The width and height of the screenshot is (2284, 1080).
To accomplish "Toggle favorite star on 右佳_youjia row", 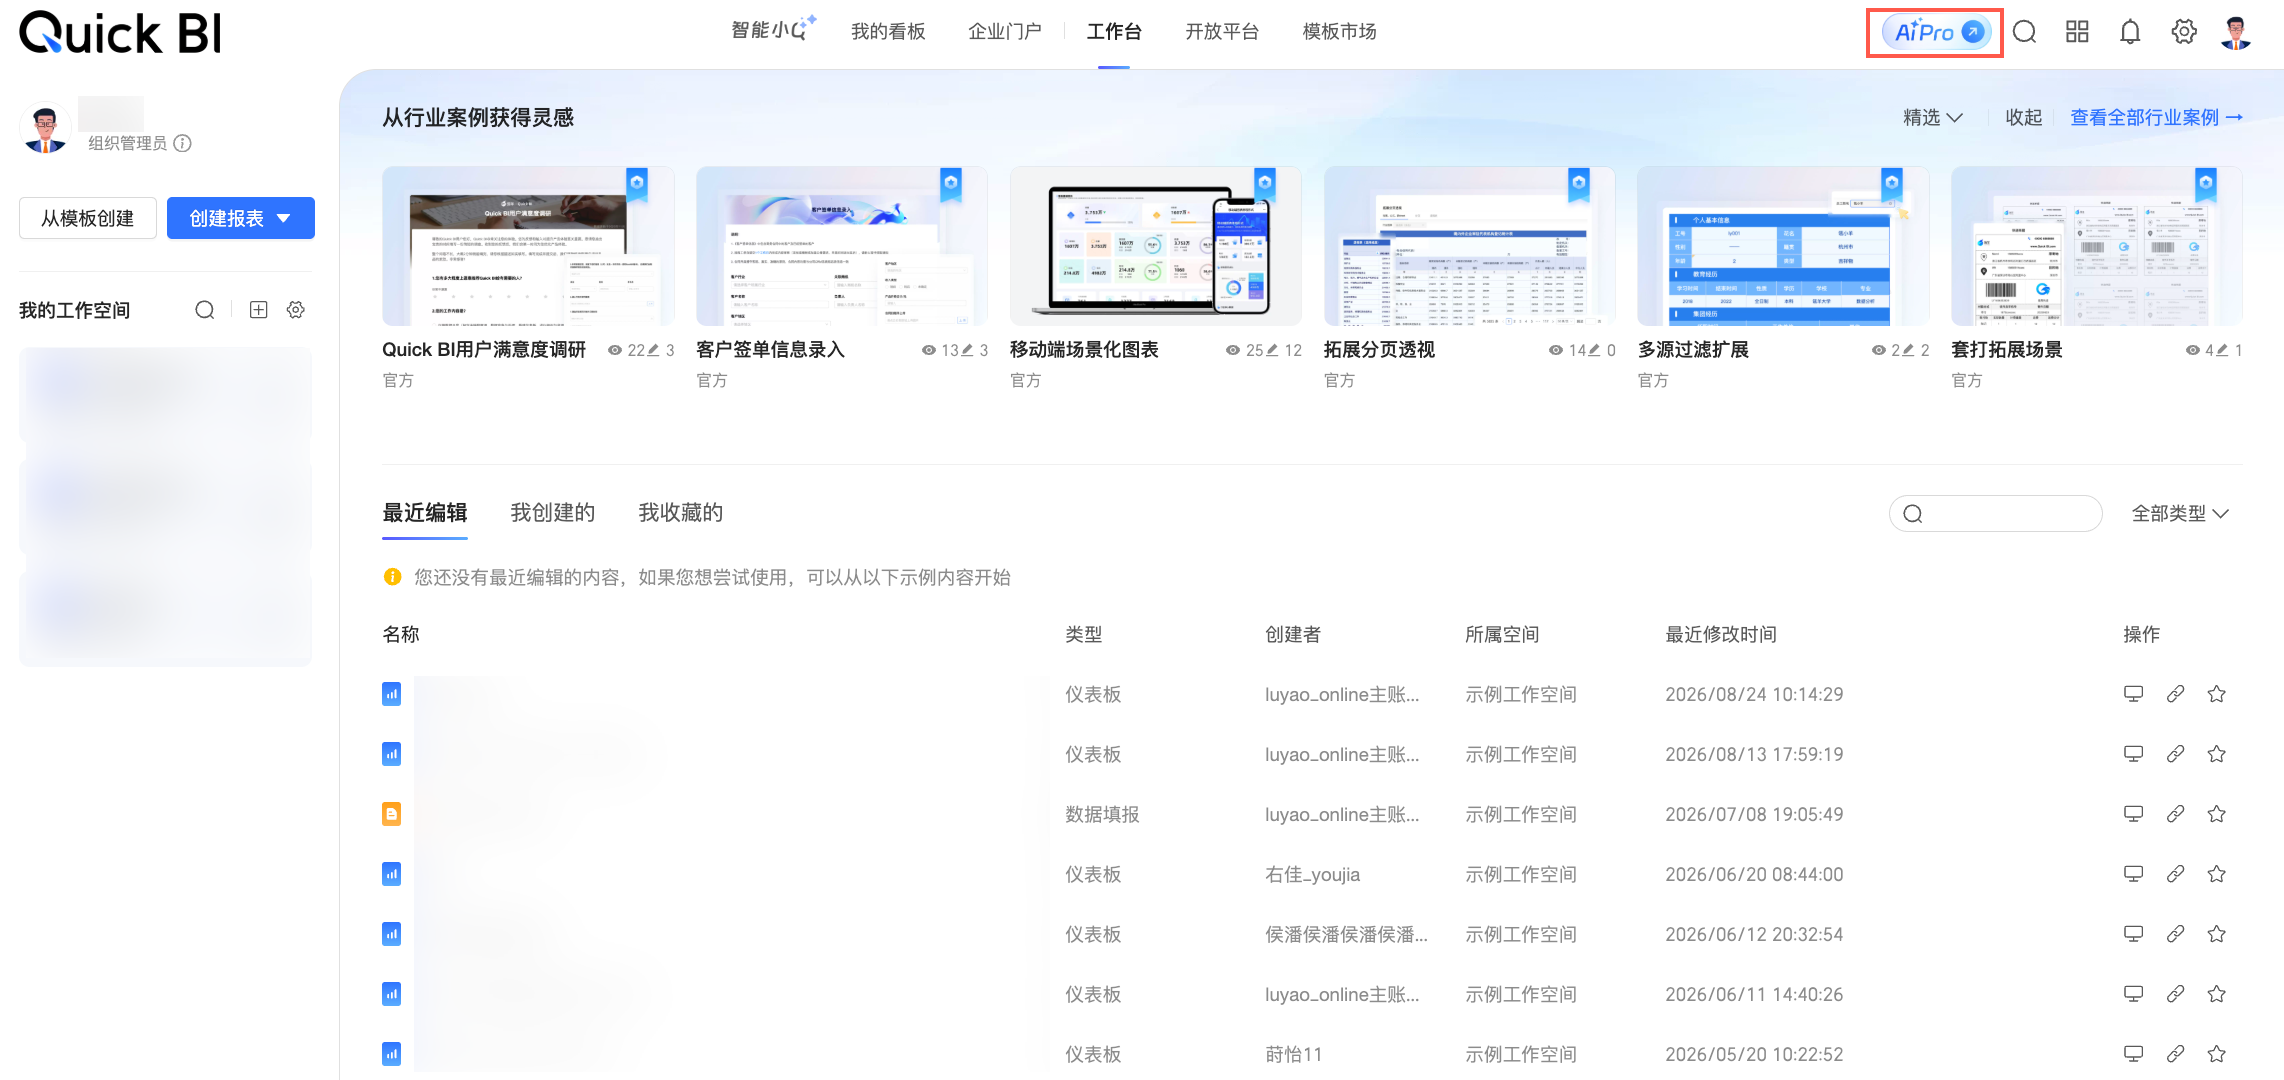I will pos(2217,874).
